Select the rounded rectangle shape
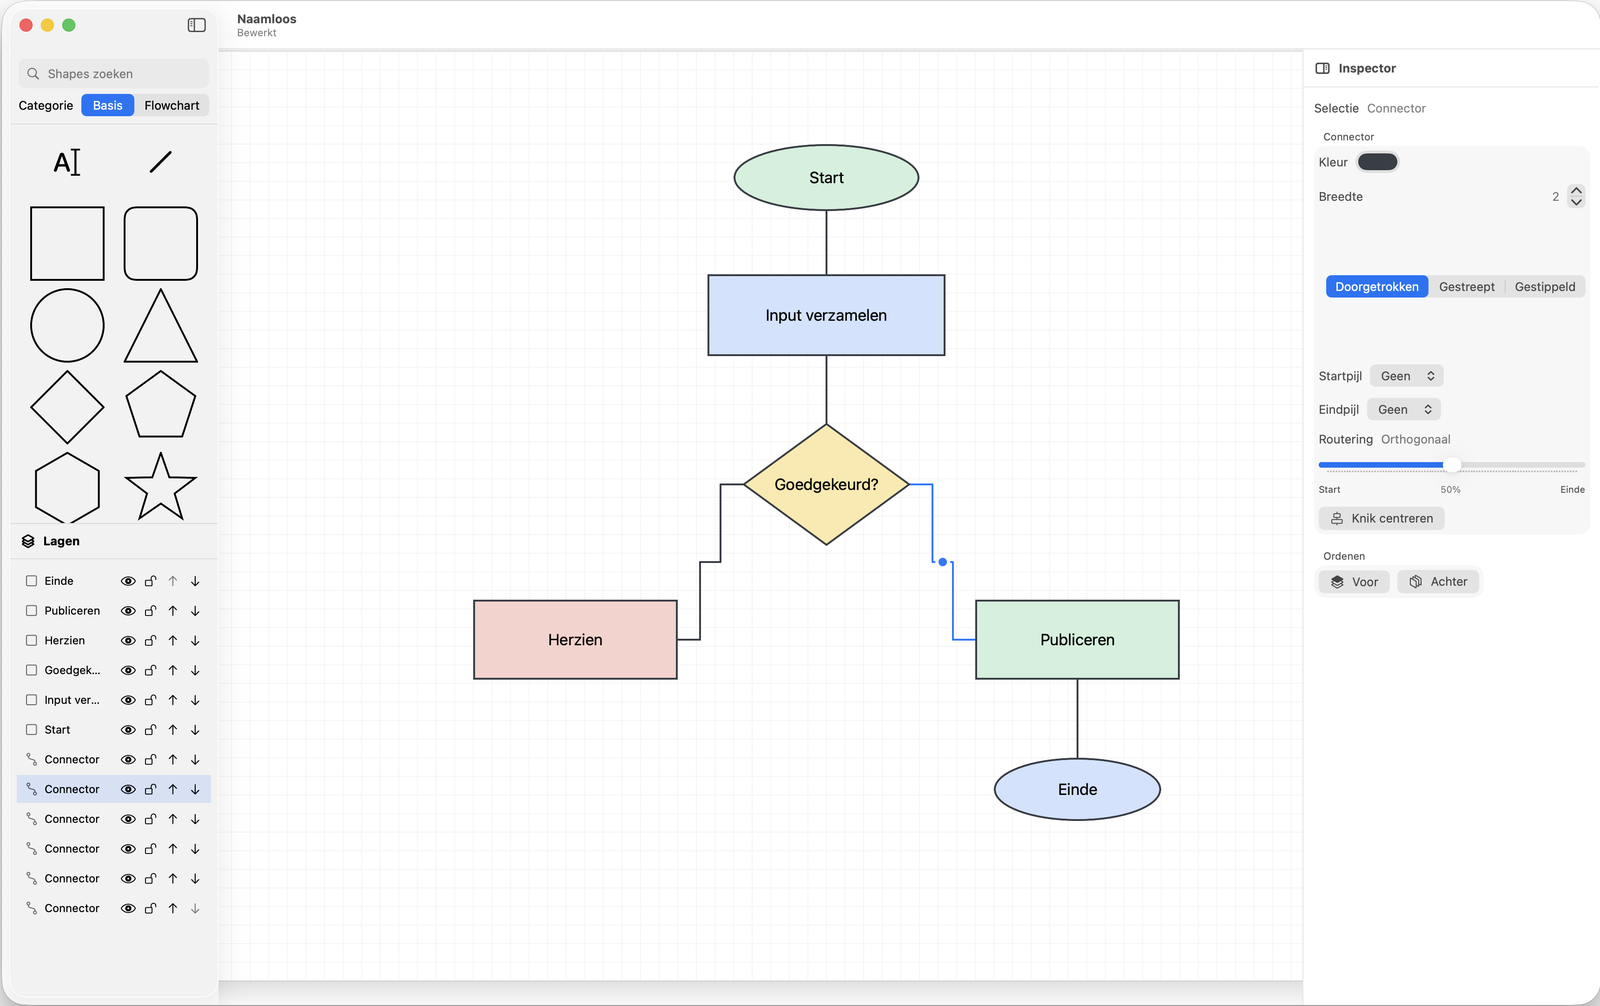The height and width of the screenshot is (1006, 1600). pyautogui.click(x=160, y=243)
